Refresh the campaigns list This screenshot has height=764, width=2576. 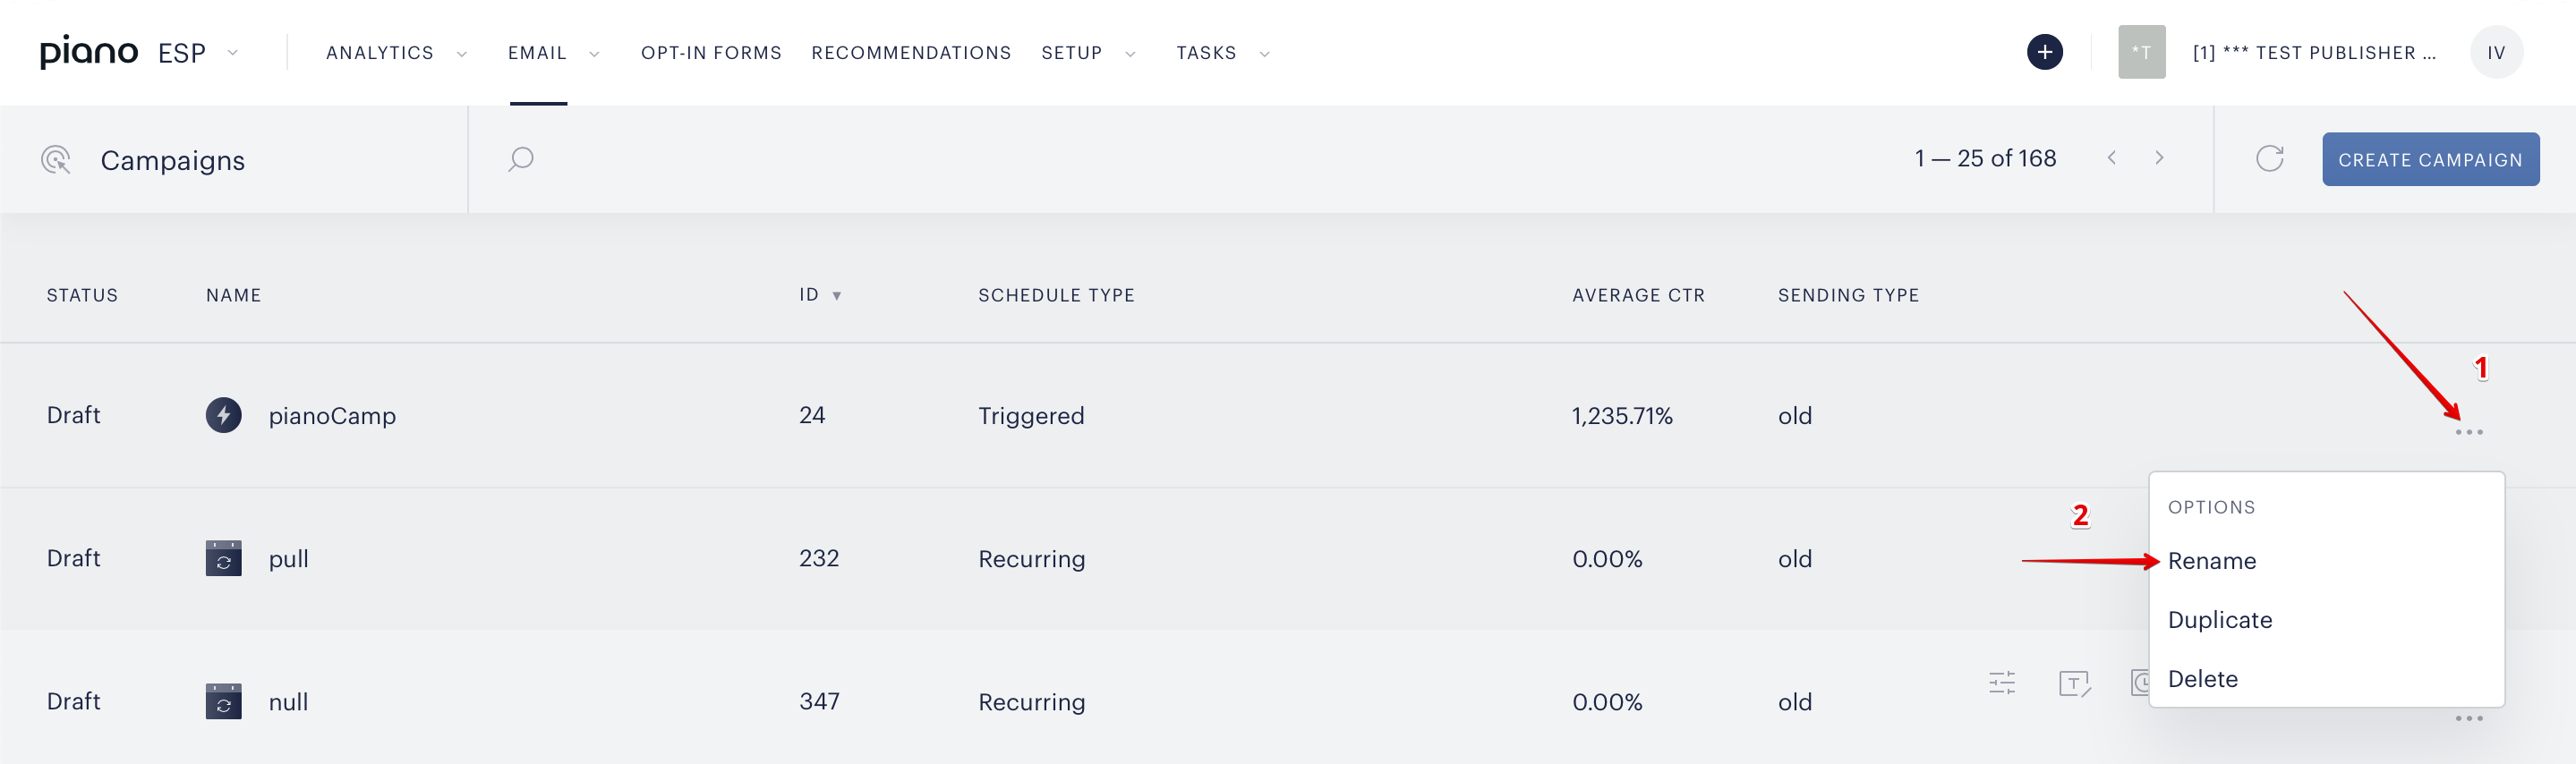tap(2269, 158)
